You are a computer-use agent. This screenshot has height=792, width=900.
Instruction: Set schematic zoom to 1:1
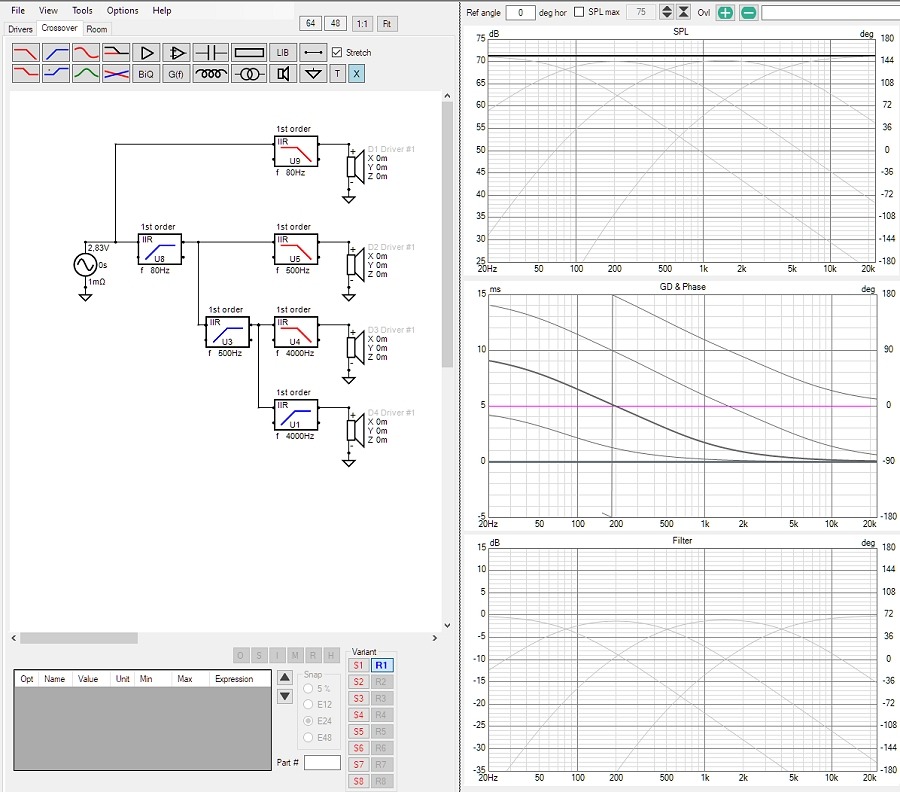[362, 24]
